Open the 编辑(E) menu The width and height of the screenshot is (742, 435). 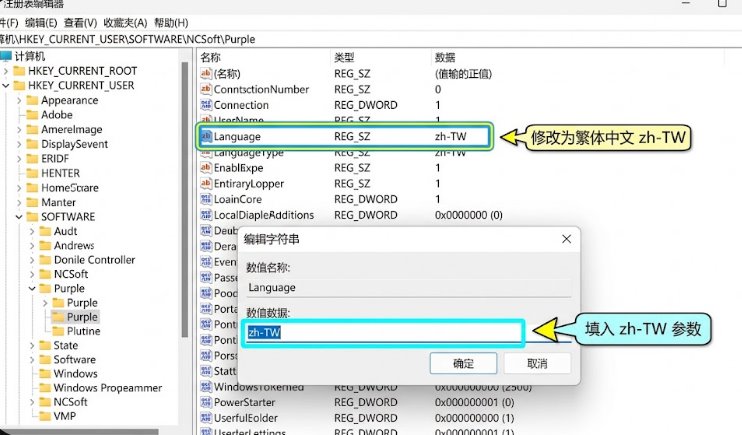(x=41, y=23)
